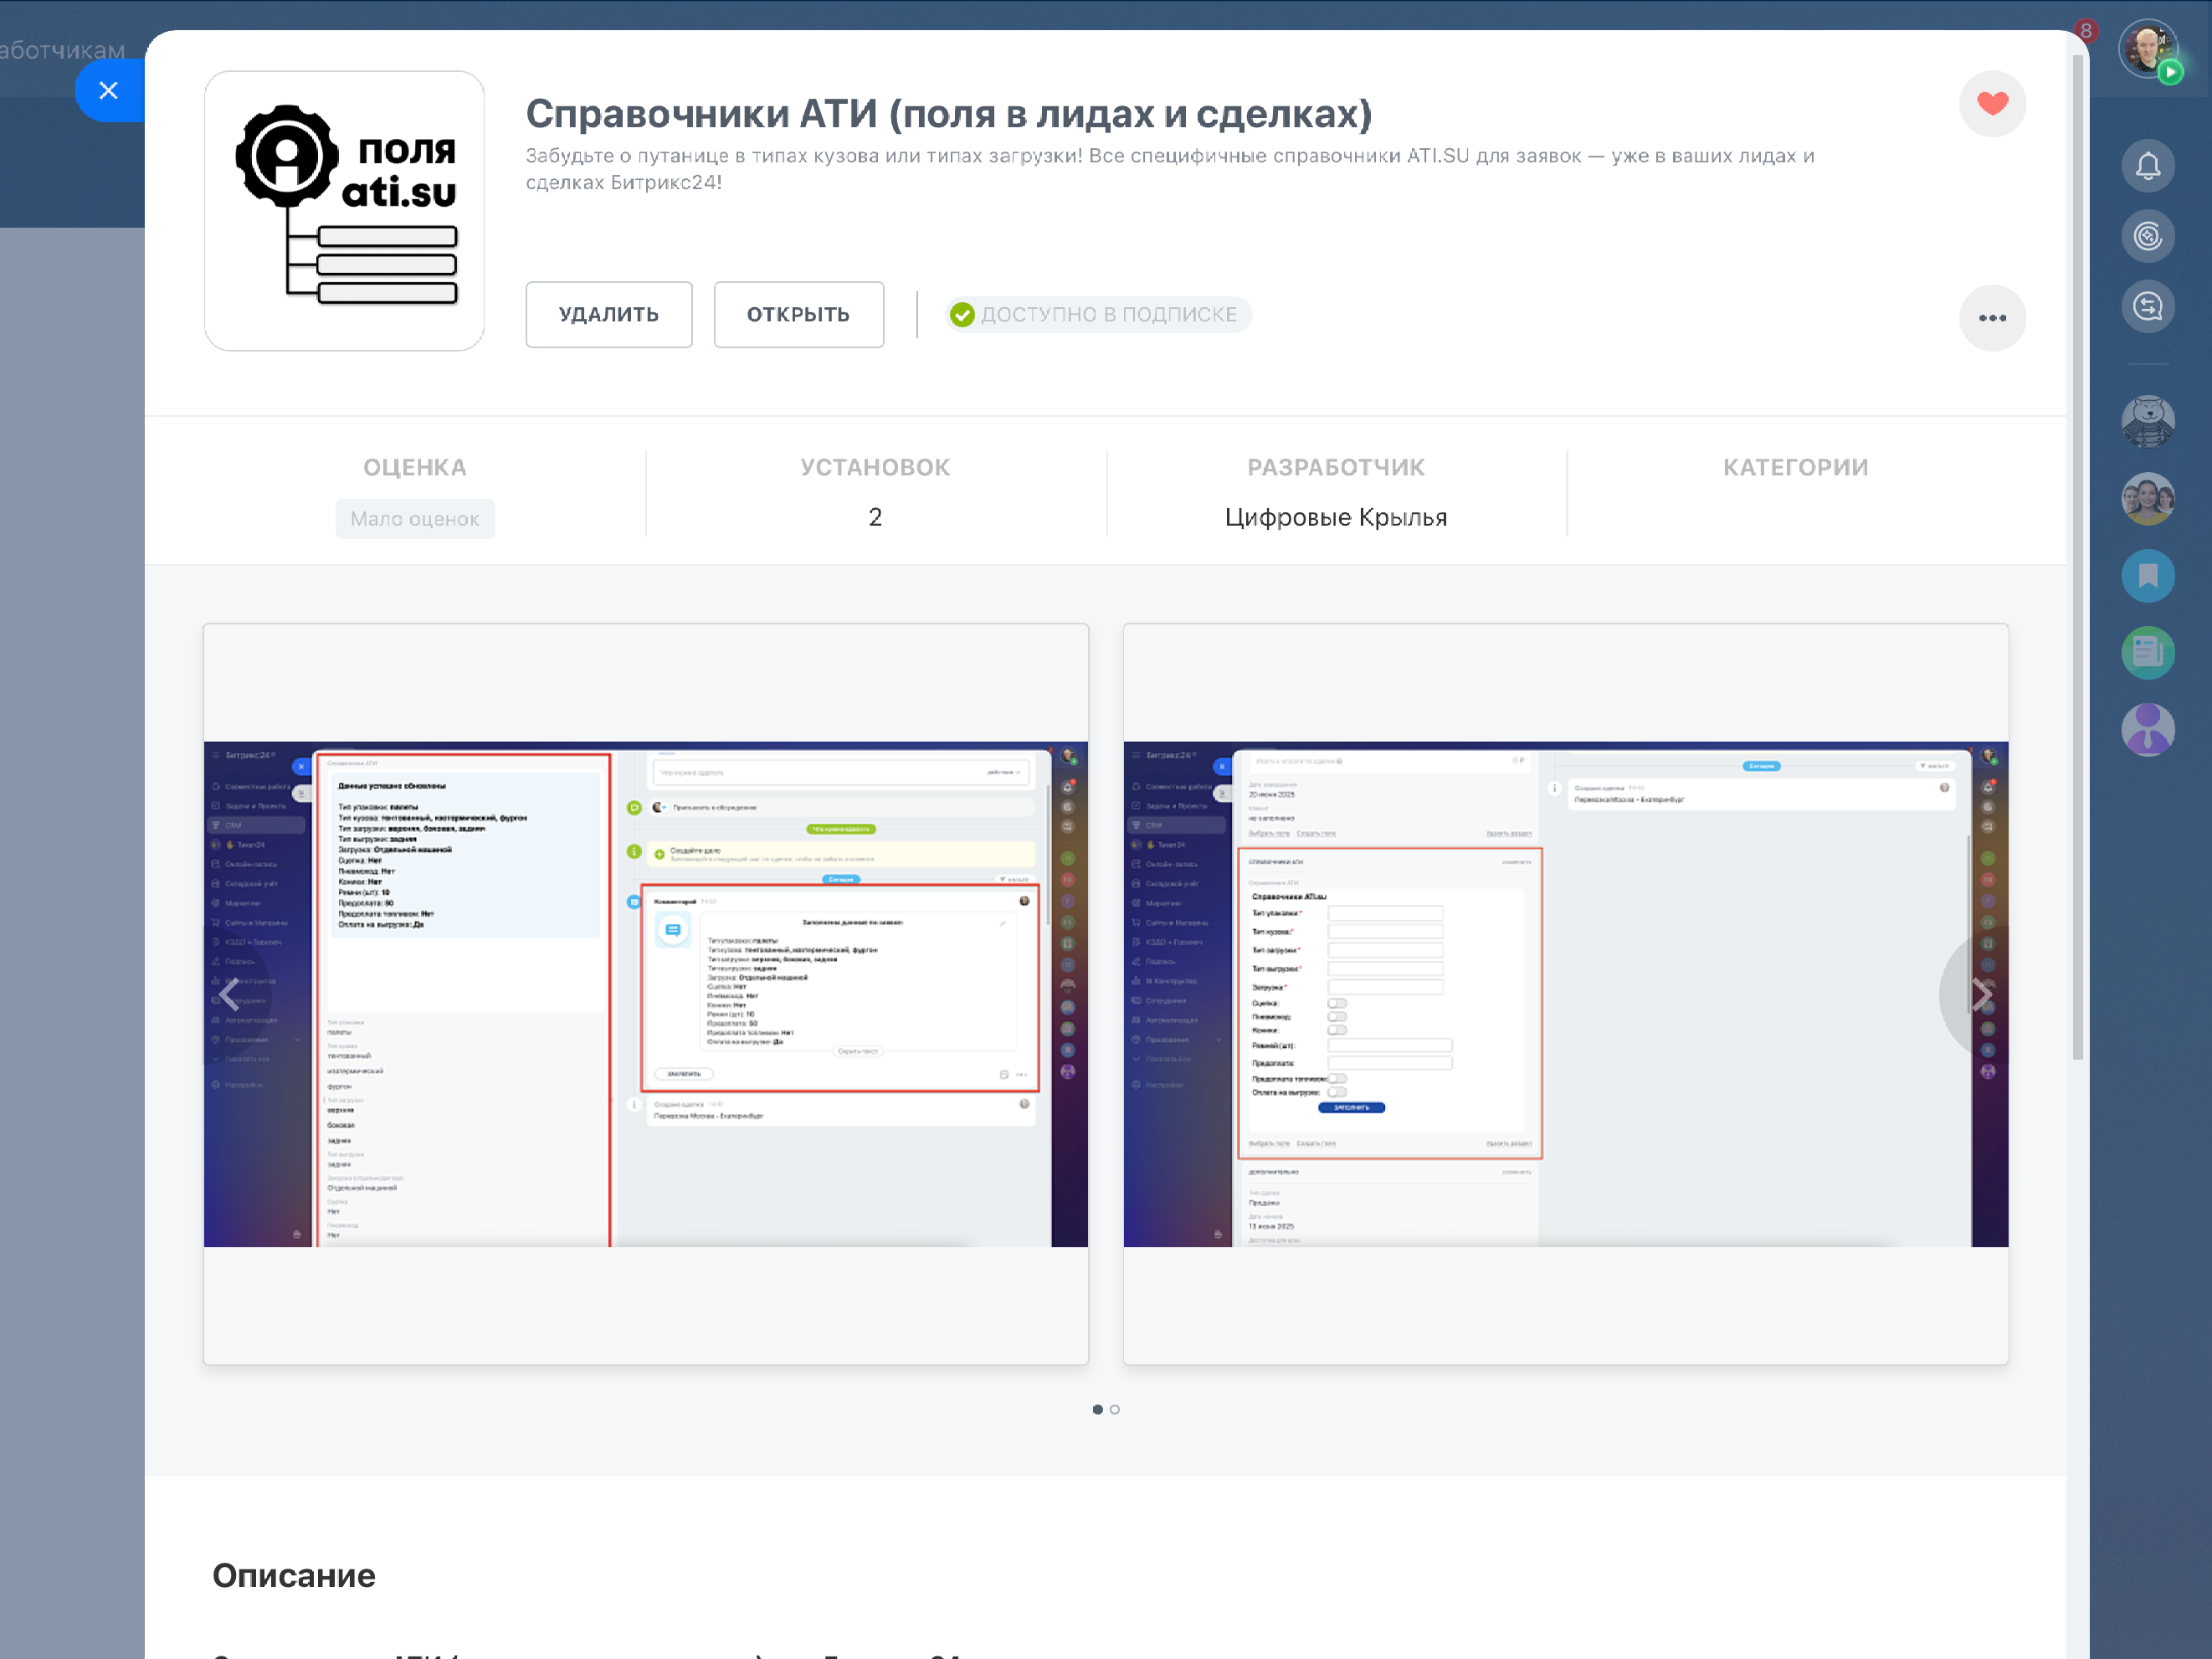
Task: Select the first carousel pagination dot
Action: coord(1097,1409)
